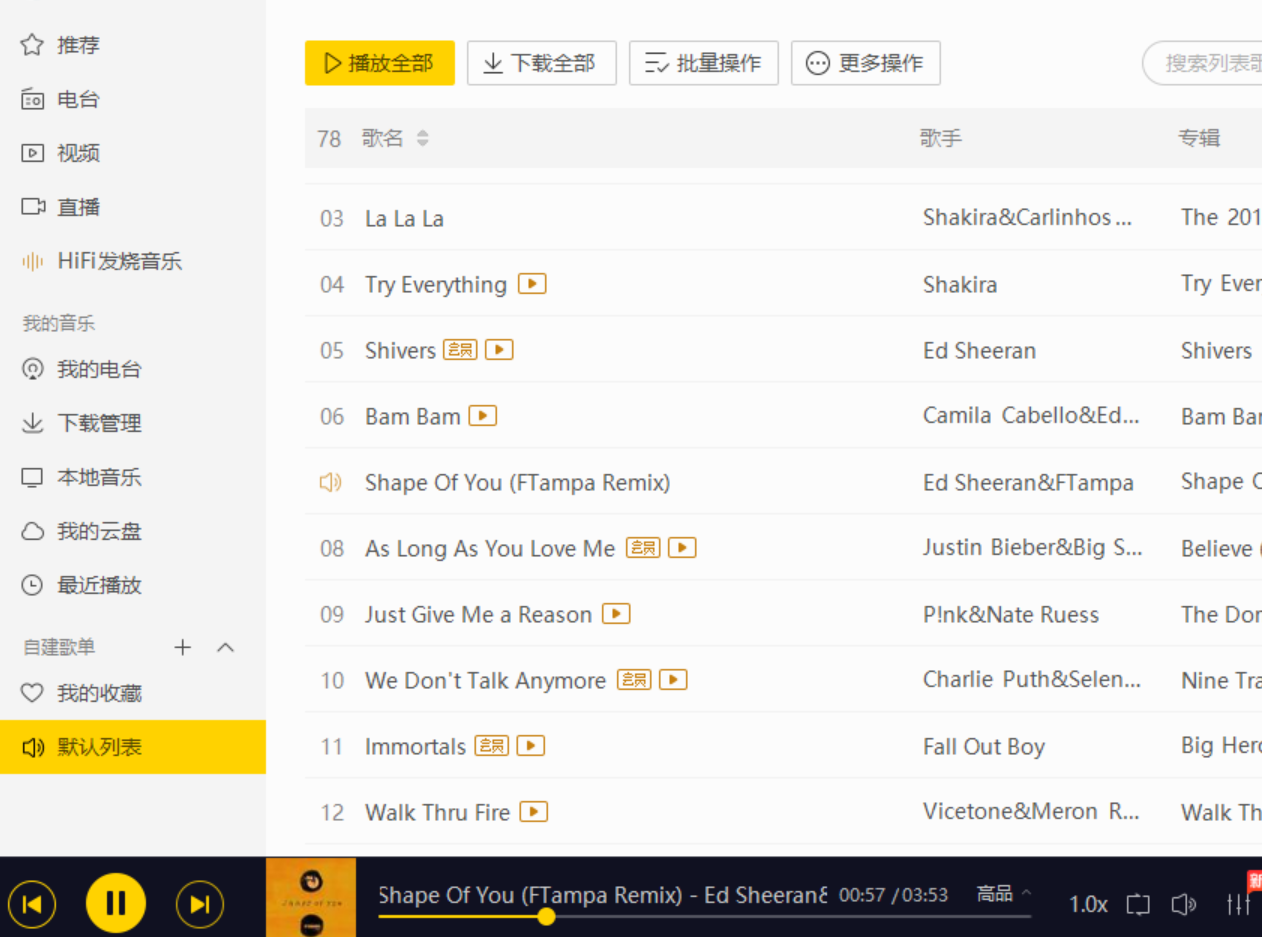Click the VIP badge next to Shivers
This screenshot has height=937, width=1262.
460,350
